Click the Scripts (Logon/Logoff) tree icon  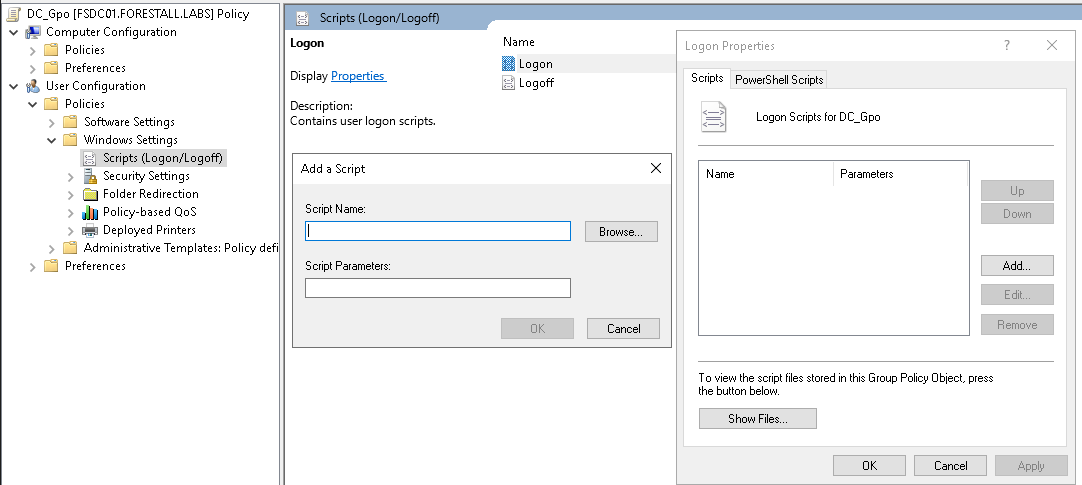click(90, 158)
